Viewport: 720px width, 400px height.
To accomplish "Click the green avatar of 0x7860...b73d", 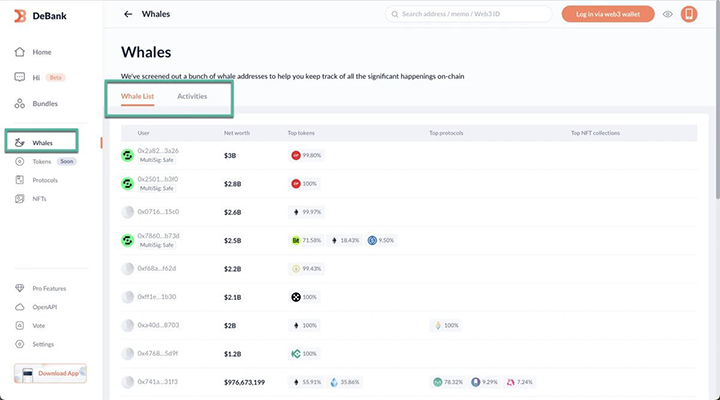I will click(127, 240).
